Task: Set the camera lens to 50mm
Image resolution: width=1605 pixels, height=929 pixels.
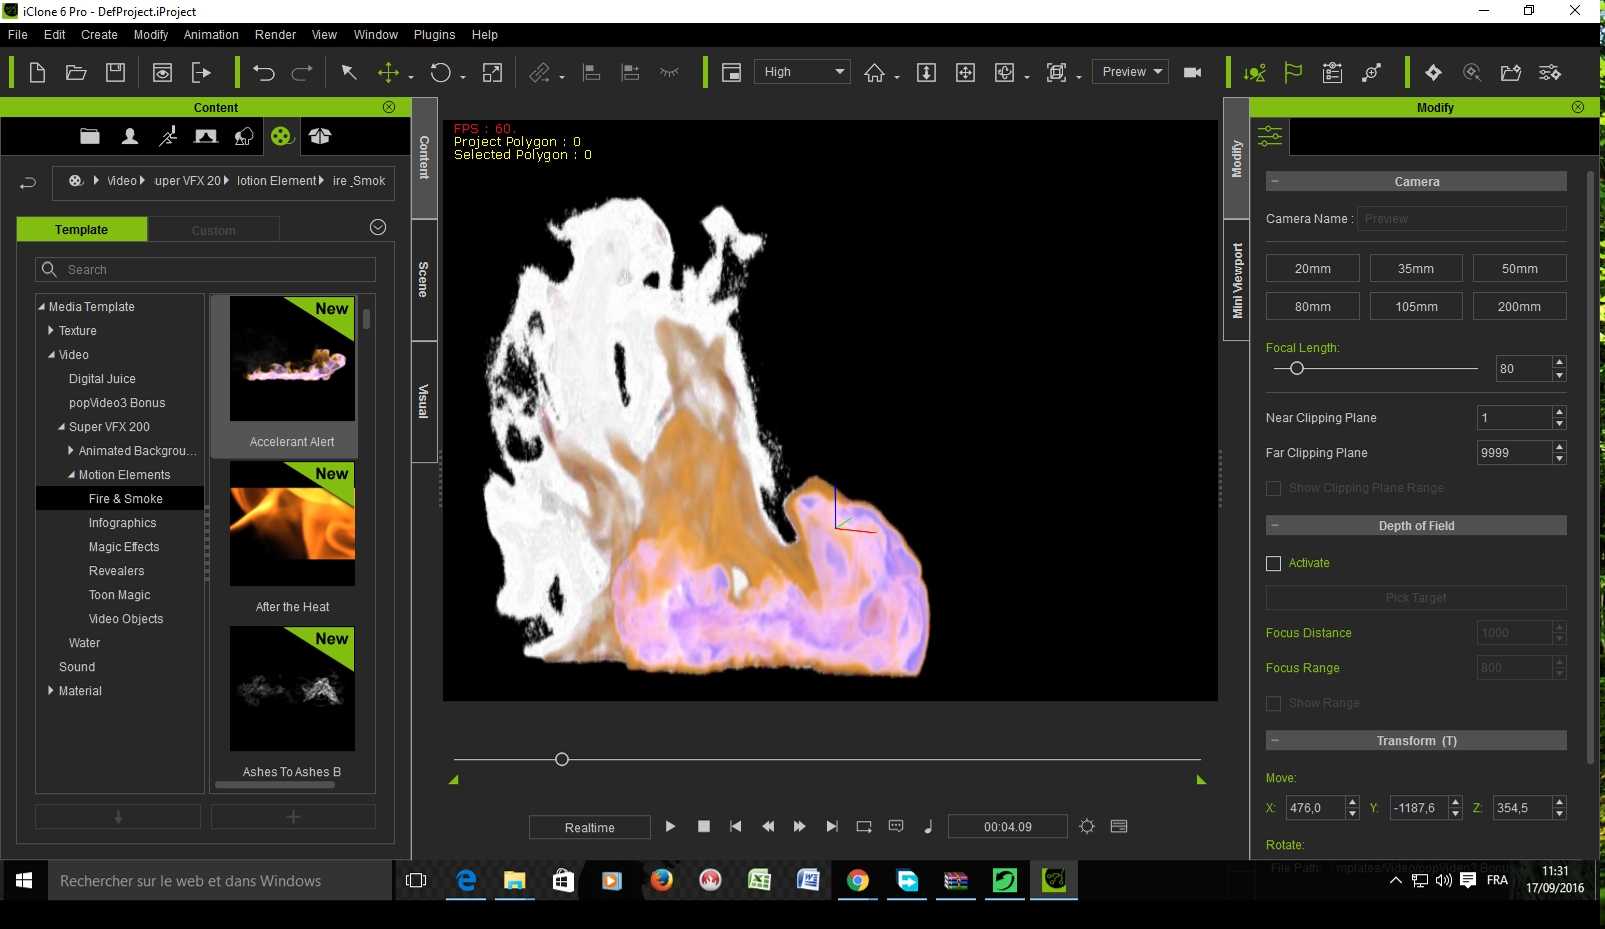Action: 1518,269
